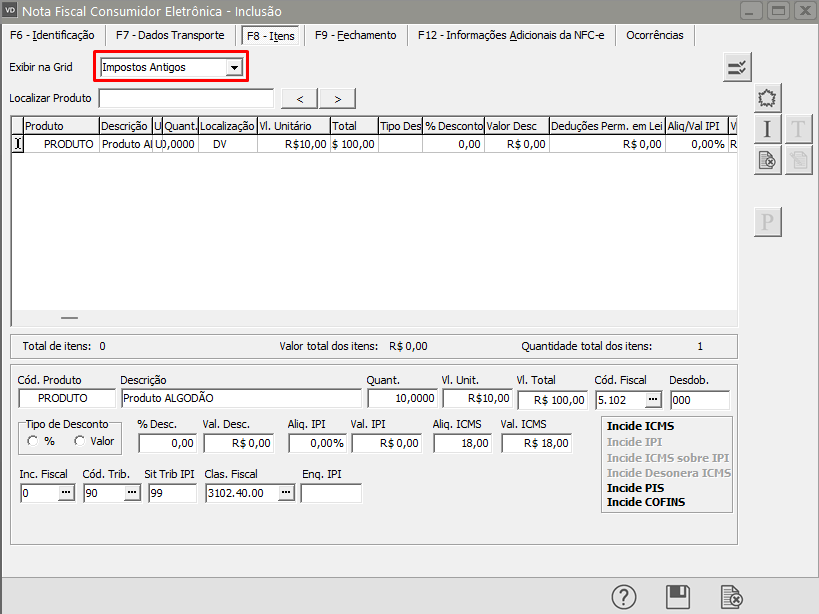Image resolution: width=819 pixels, height=614 pixels.
Task: Switch to the F7 - Dados Transporte tab
Action: tap(170, 35)
